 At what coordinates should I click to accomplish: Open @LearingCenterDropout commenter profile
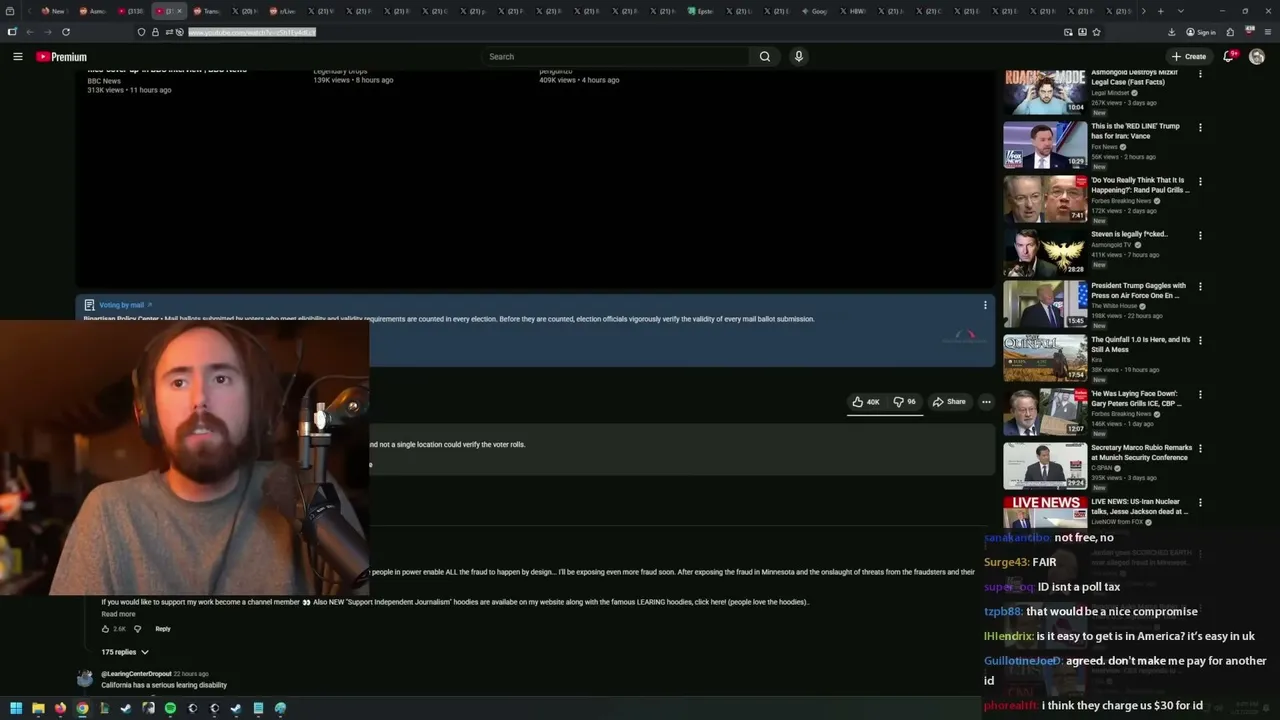point(136,674)
